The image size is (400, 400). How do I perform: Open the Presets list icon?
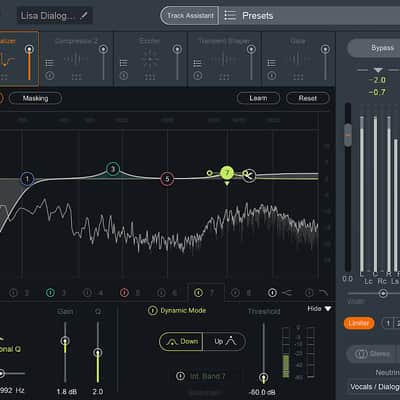point(230,15)
